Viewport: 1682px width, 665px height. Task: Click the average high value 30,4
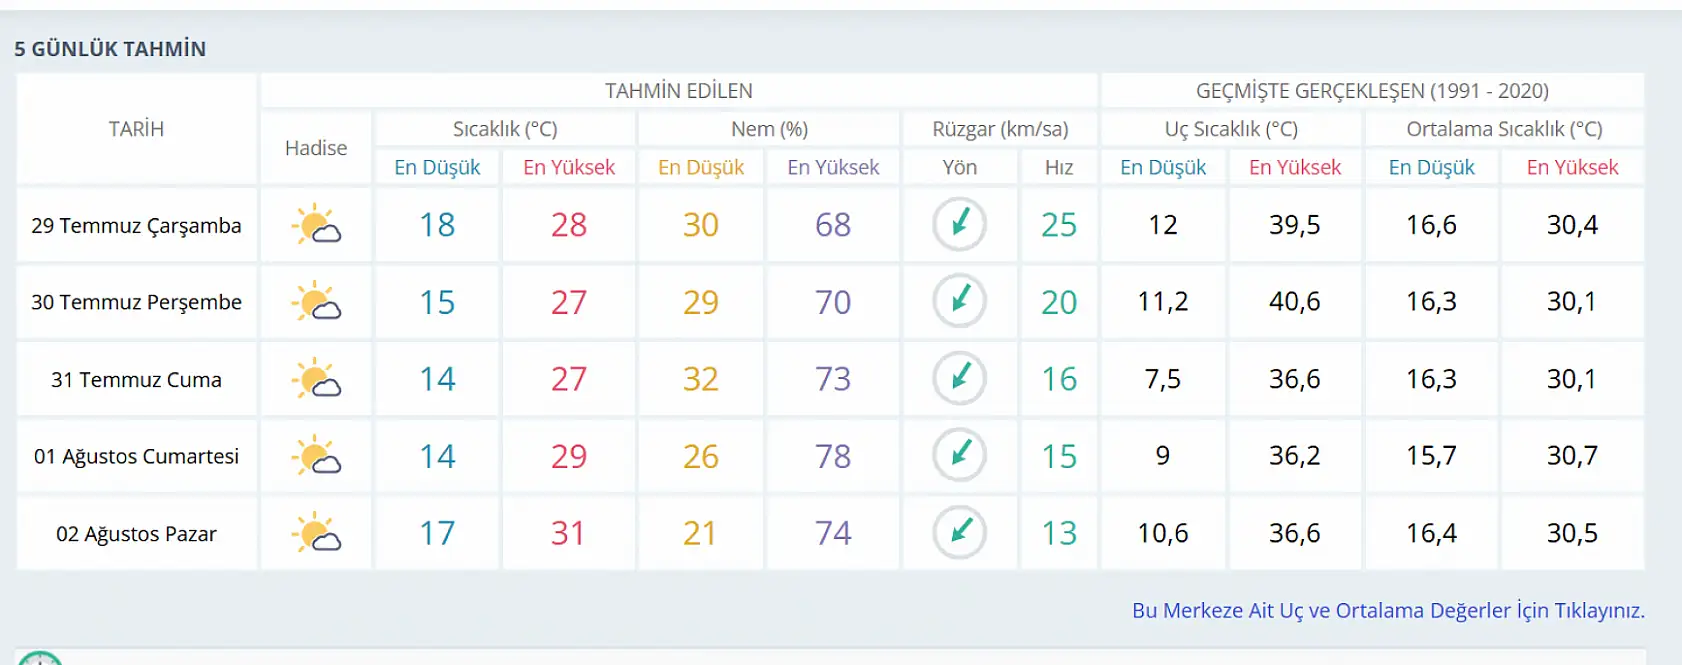point(1572,225)
